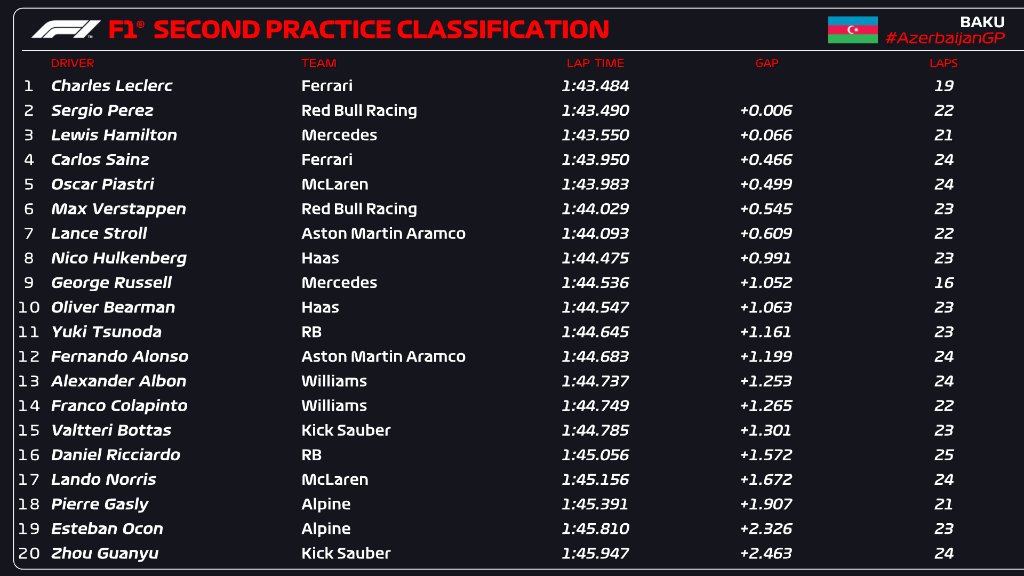Select Sergio Perez in second place

[x=102, y=110]
